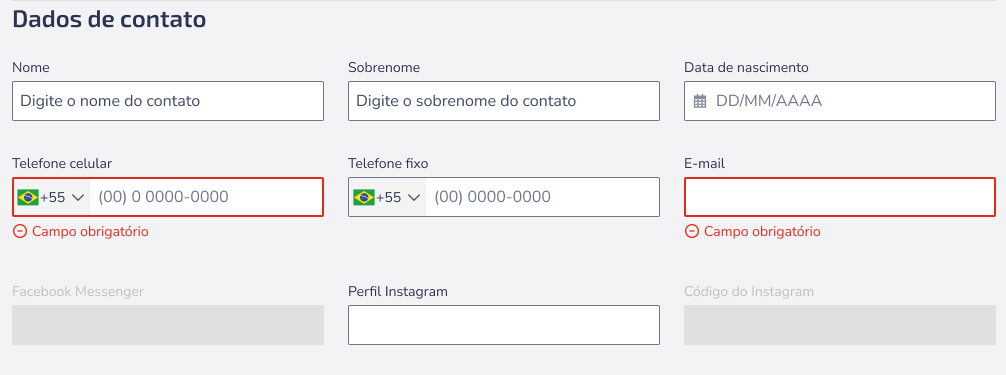Click the disabled Facebook Messenger field
The width and height of the screenshot is (1006, 375).
coord(167,325)
